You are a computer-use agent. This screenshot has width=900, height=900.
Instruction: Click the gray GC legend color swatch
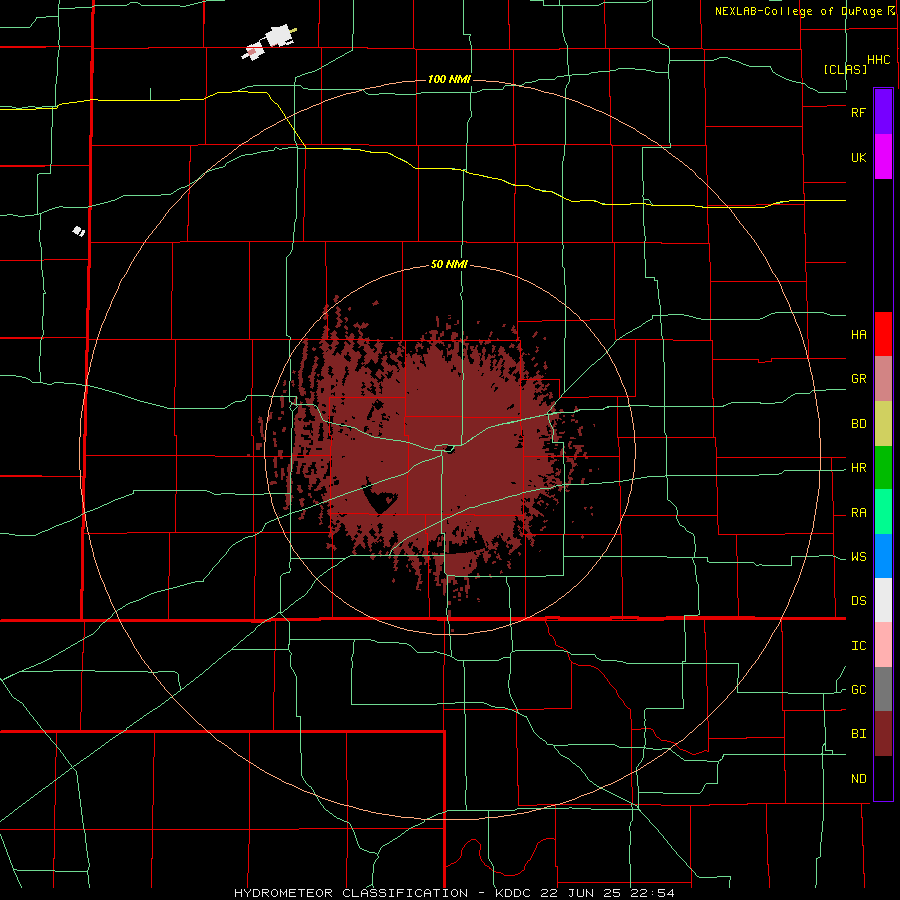(x=883, y=689)
